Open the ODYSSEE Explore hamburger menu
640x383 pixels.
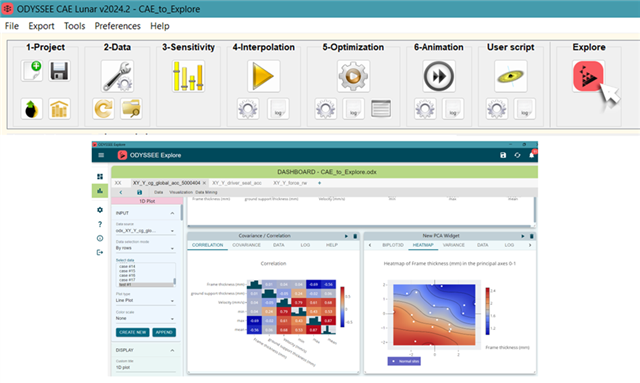click(101, 155)
